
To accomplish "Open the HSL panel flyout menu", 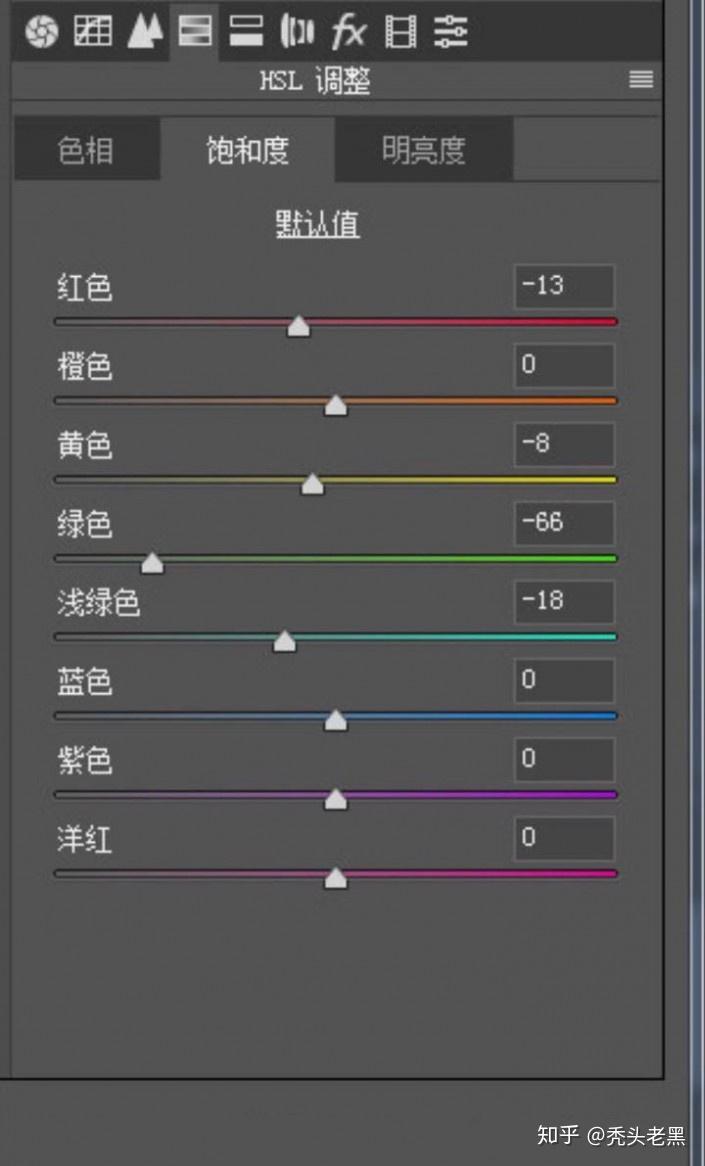I will pos(641,80).
